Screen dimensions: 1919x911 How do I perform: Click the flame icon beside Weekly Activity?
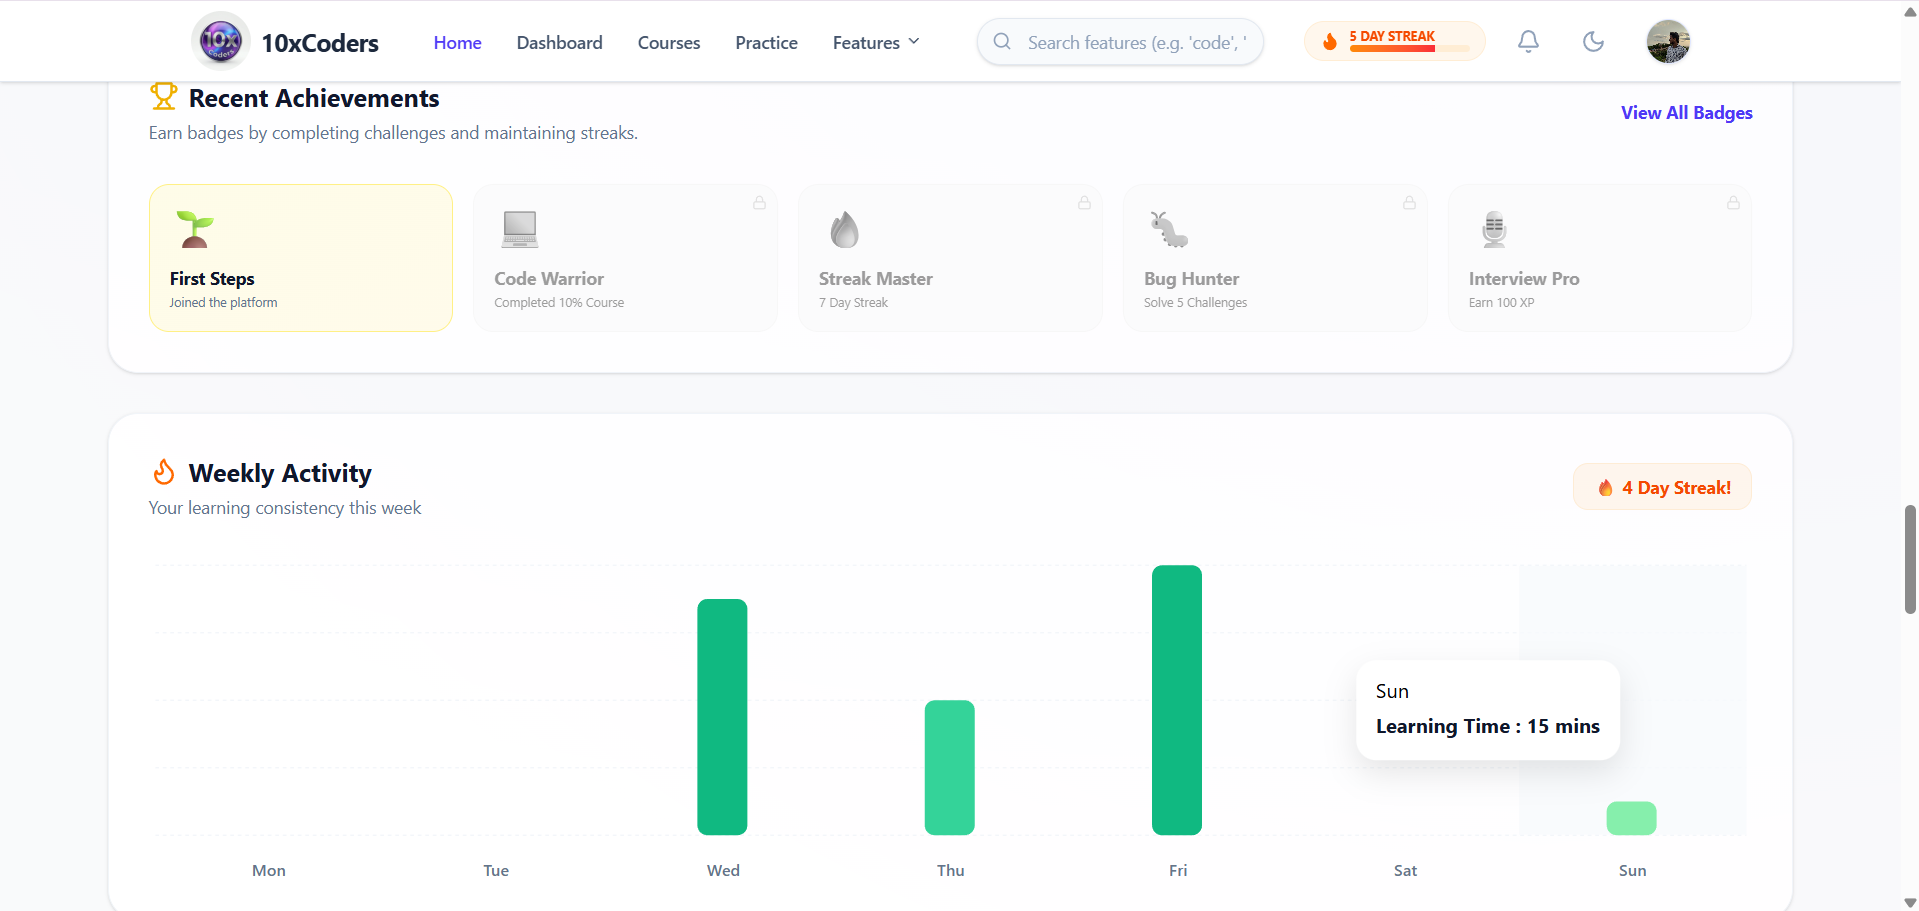[x=164, y=472]
